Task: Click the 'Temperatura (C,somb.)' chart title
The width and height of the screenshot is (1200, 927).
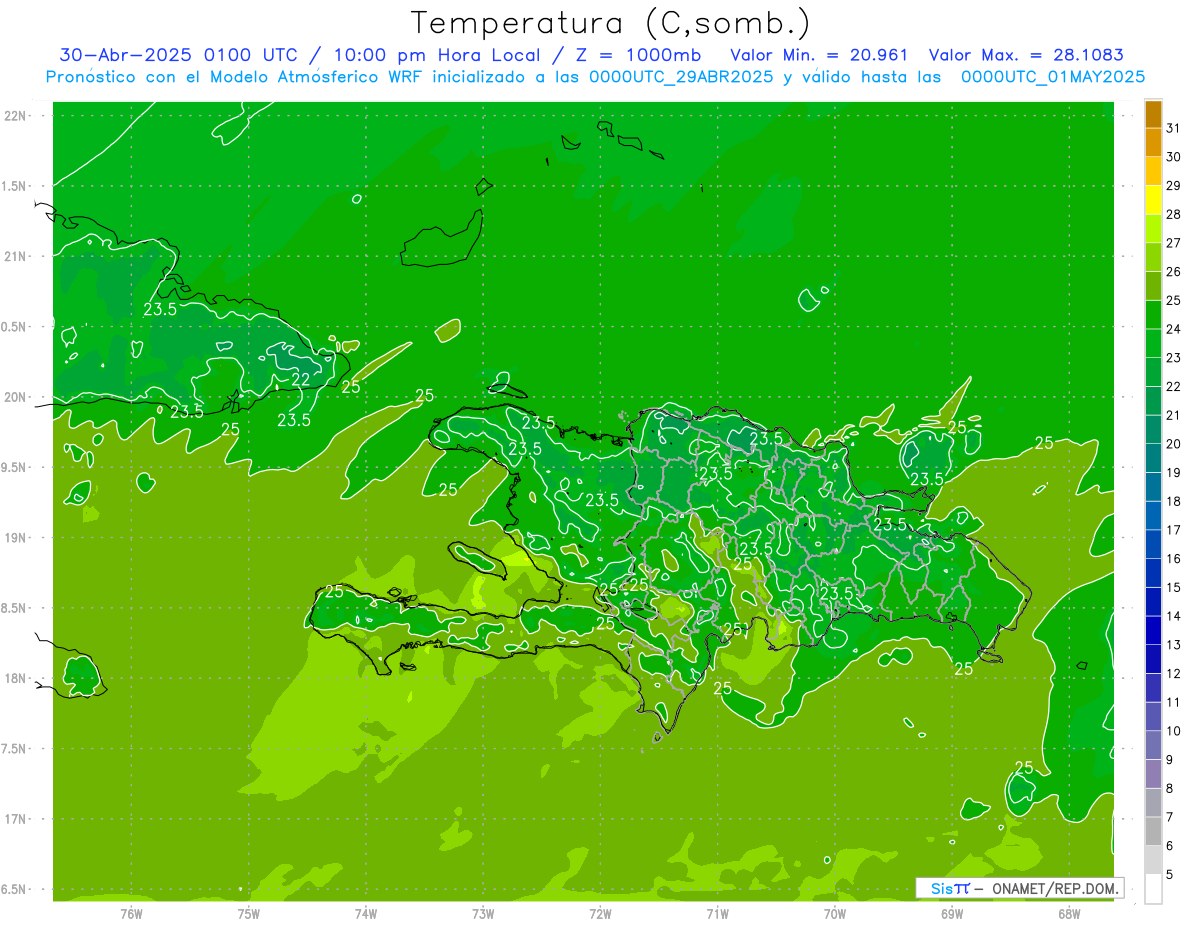Action: tap(611, 23)
